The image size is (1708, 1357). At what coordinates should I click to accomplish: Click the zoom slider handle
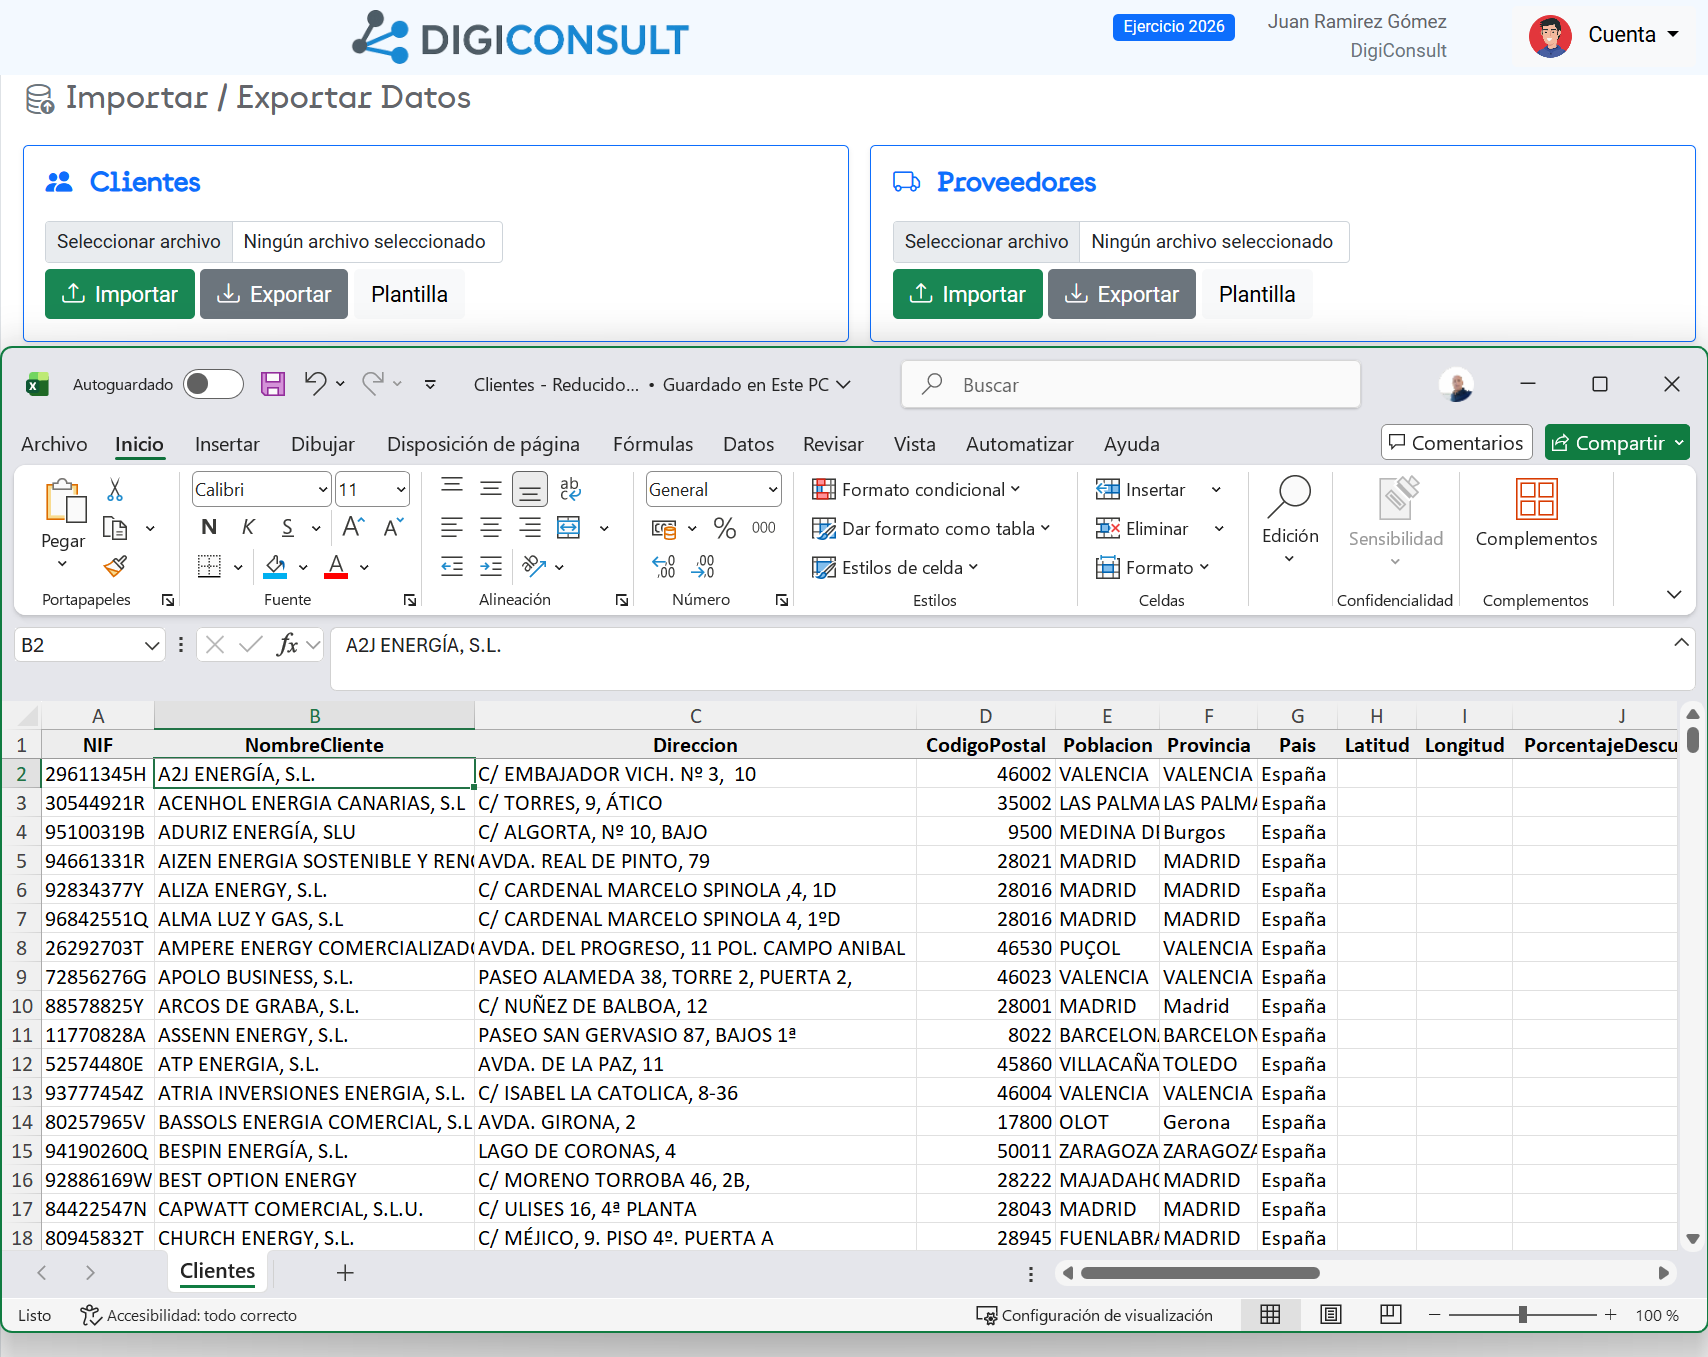coord(1523,1314)
